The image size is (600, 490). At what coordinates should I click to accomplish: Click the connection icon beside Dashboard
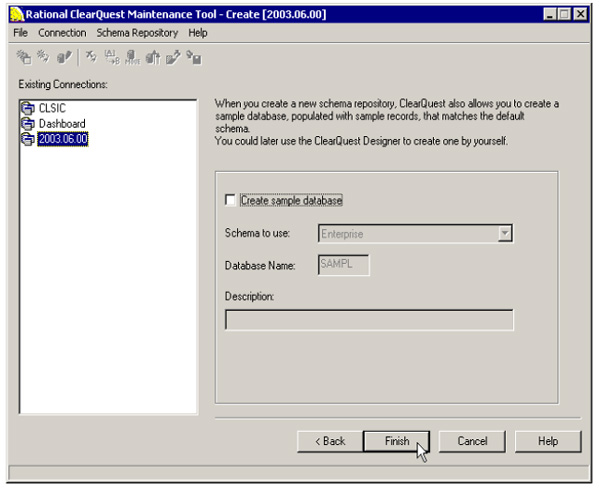point(28,124)
